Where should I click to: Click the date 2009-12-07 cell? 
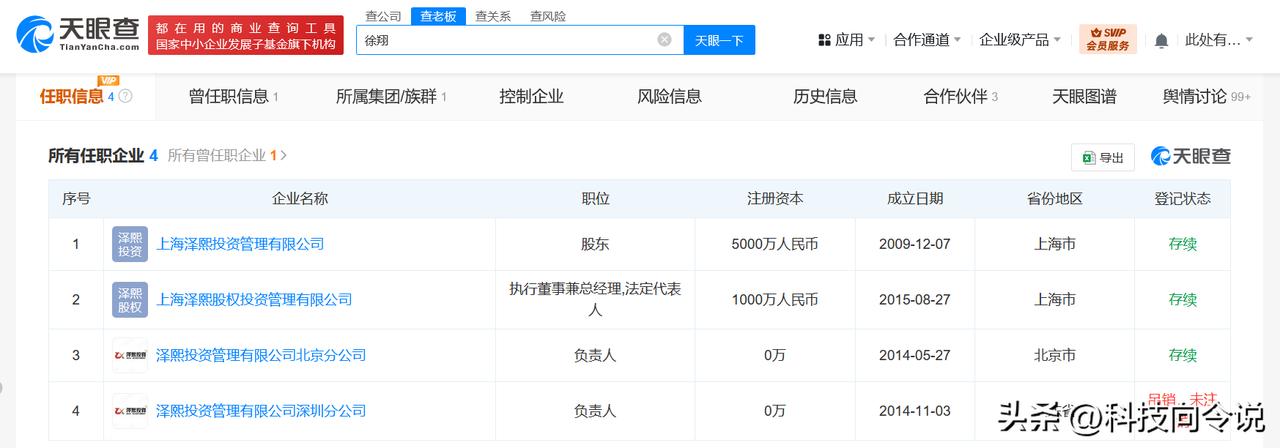click(x=915, y=244)
